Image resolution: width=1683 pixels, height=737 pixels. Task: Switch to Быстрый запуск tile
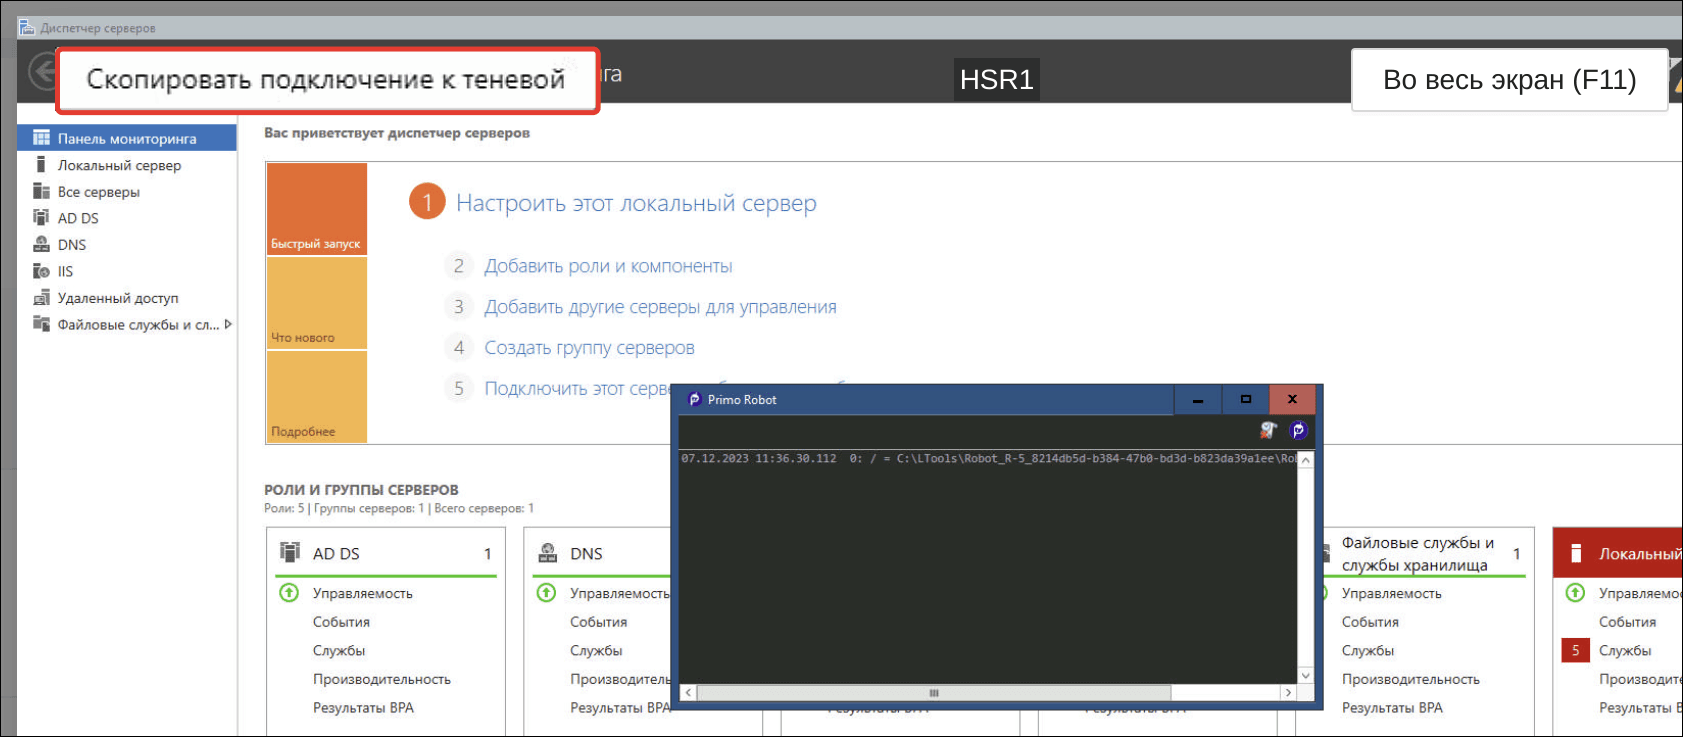coord(316,209)
